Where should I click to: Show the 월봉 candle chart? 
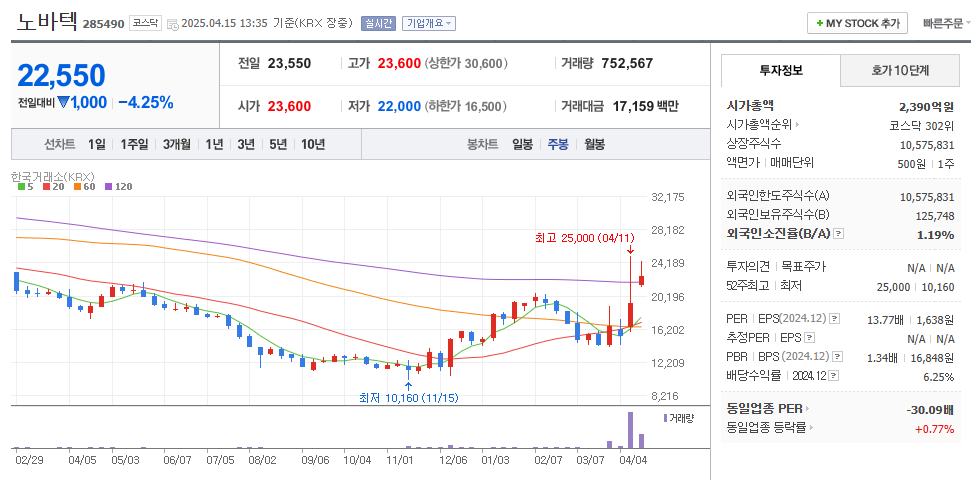(594, 145)
